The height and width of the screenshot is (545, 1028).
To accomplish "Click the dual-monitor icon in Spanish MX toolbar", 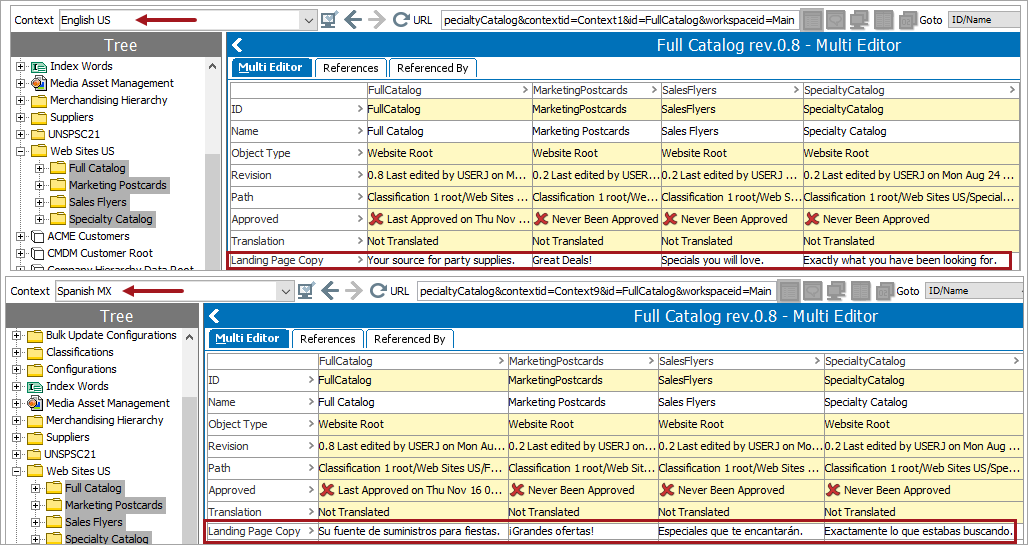I will 836,291.
